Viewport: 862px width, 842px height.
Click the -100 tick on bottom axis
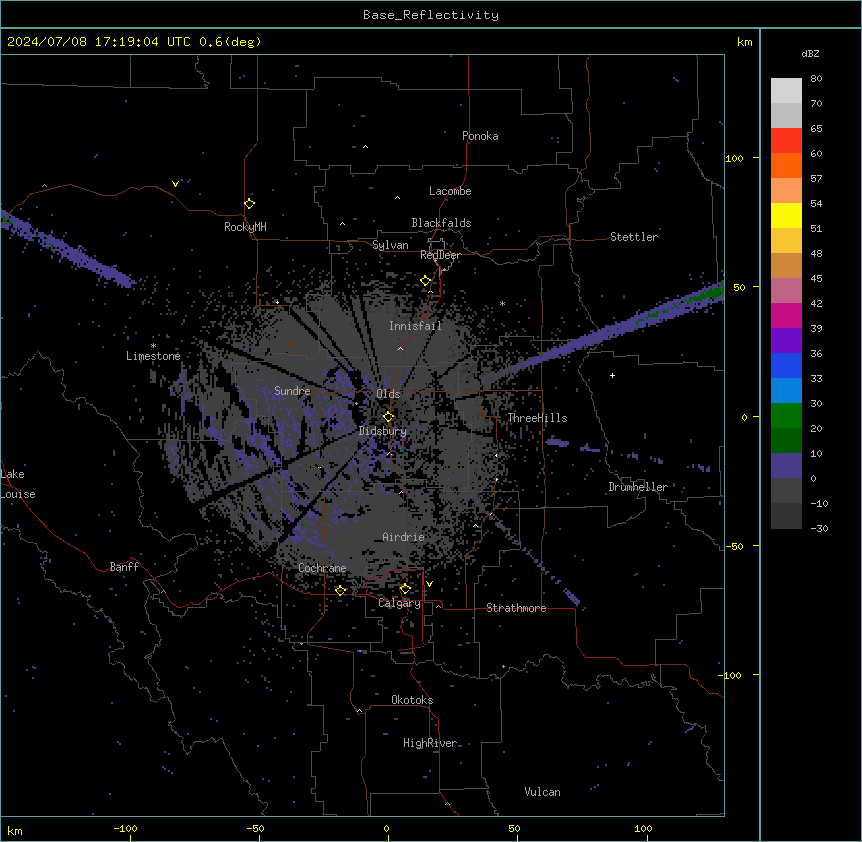pos(125,828)
